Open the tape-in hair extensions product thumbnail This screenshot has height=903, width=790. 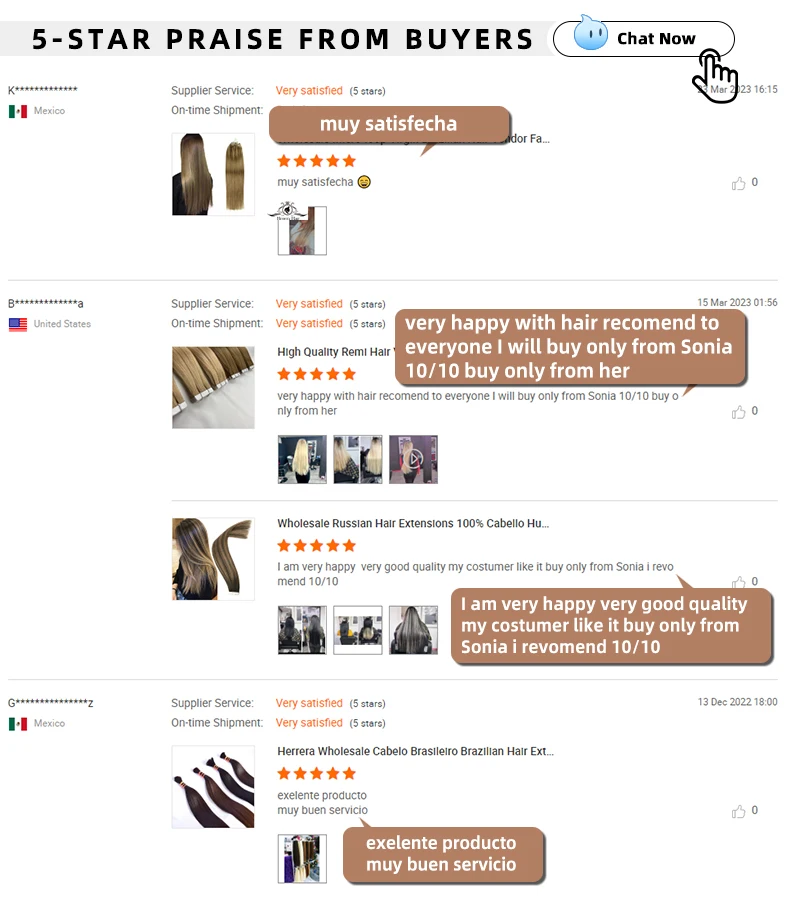213,387
